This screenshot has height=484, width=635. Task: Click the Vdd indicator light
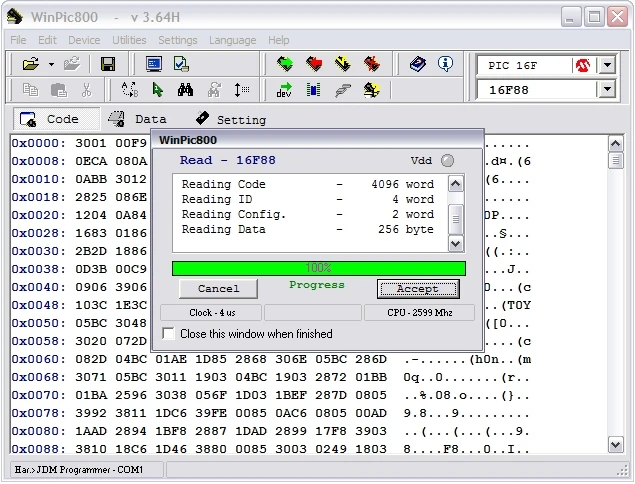447,160
